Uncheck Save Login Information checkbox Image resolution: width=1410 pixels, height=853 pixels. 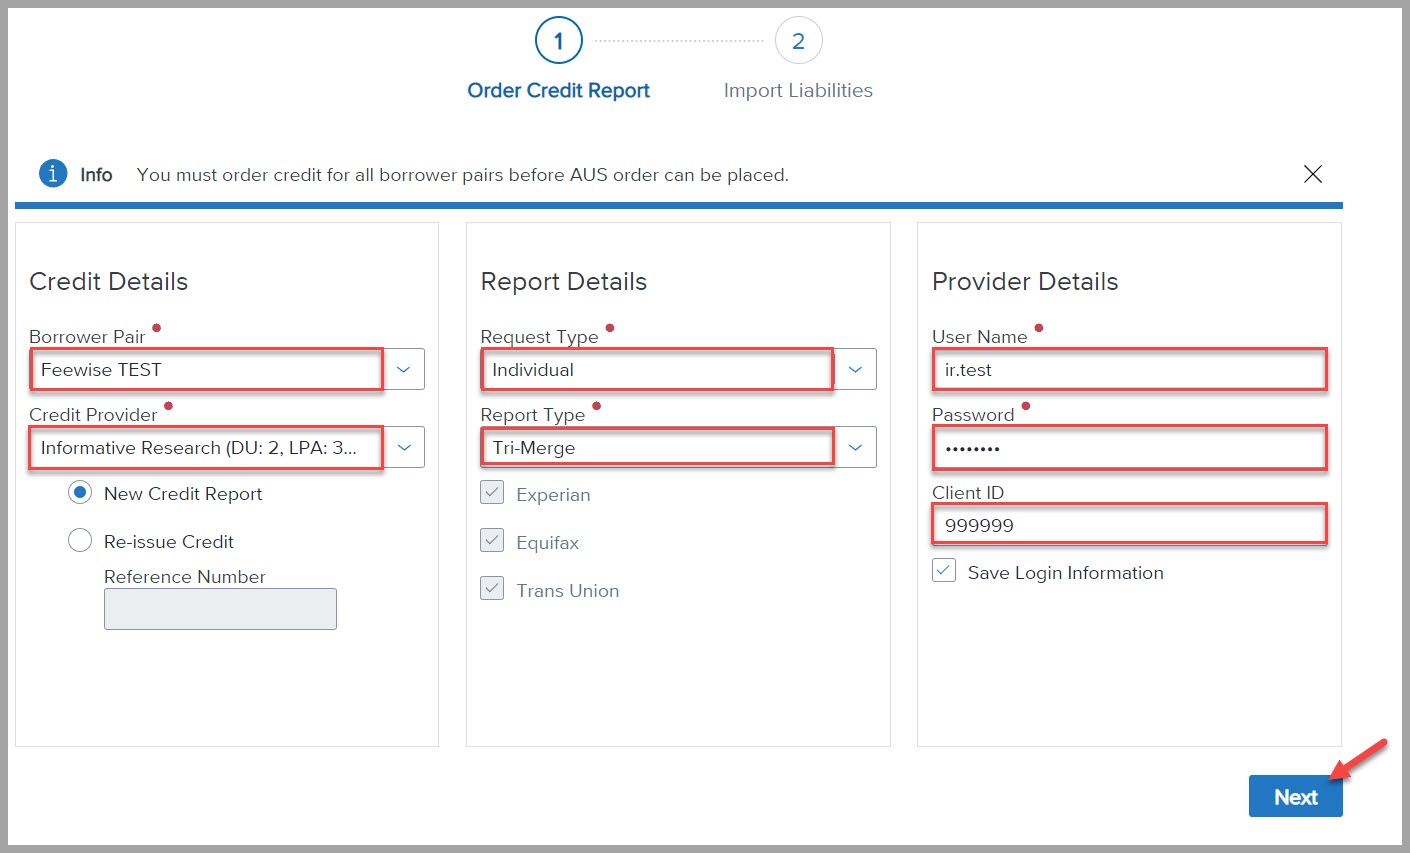tap(944, 571)
